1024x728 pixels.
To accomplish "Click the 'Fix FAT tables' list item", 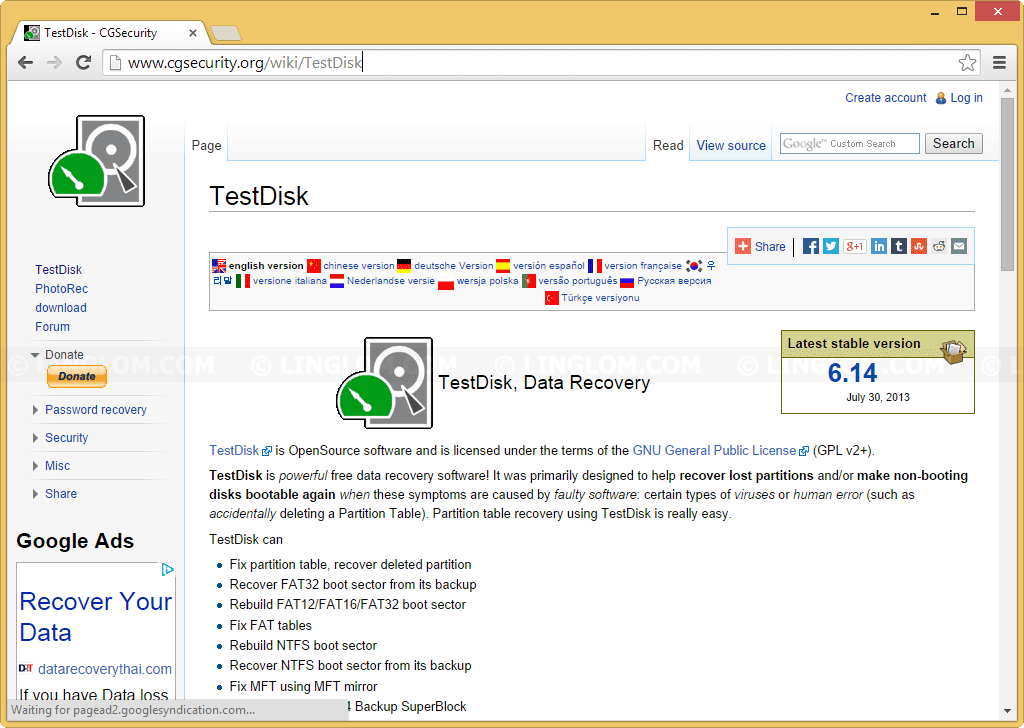I will coord(270,625).
